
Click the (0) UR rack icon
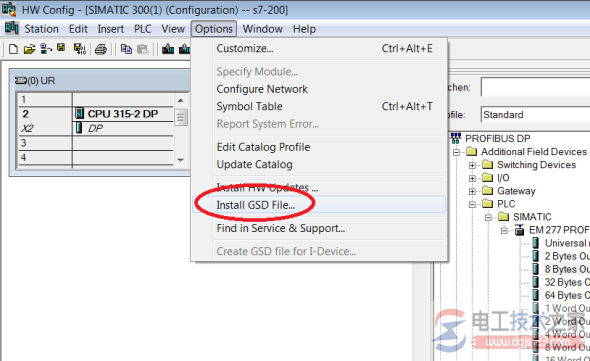[x=21, y=80]
